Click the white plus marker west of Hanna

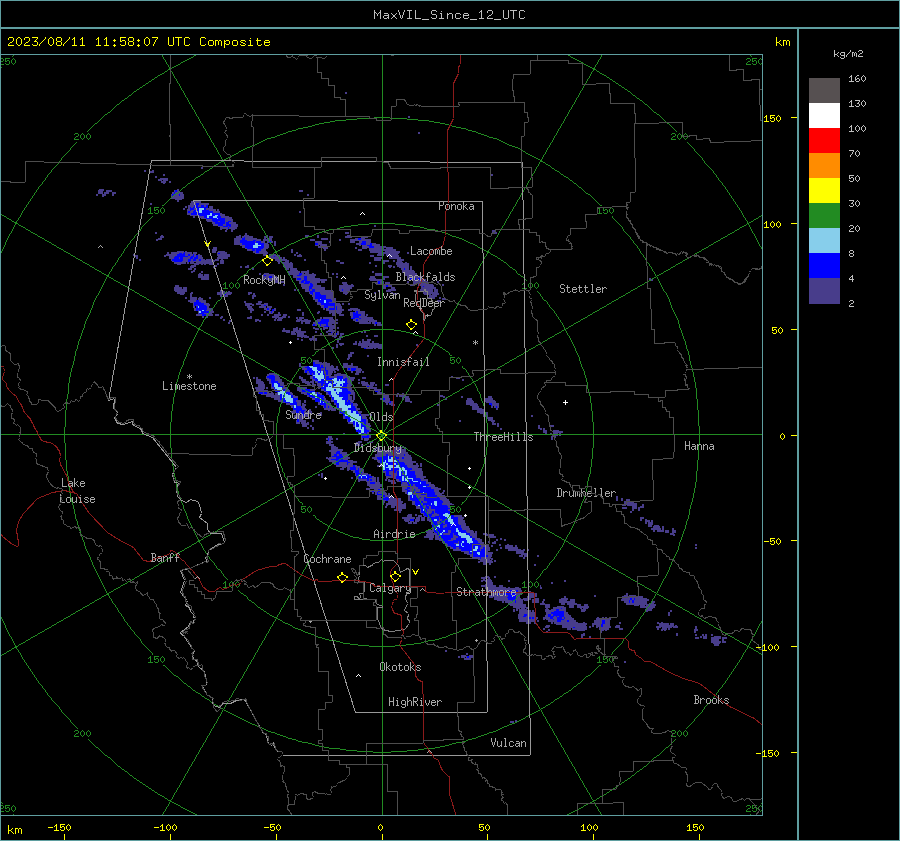[565, 402]
